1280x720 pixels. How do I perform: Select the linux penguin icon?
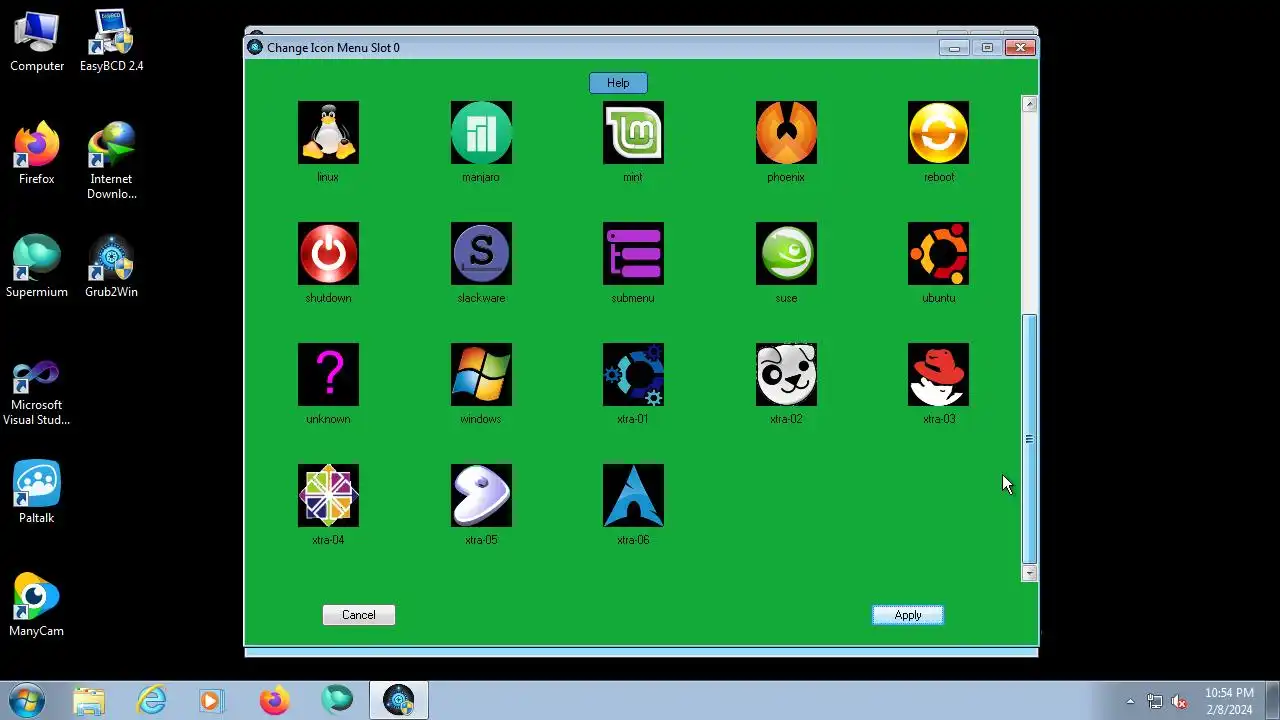click(x=328, y=132)
